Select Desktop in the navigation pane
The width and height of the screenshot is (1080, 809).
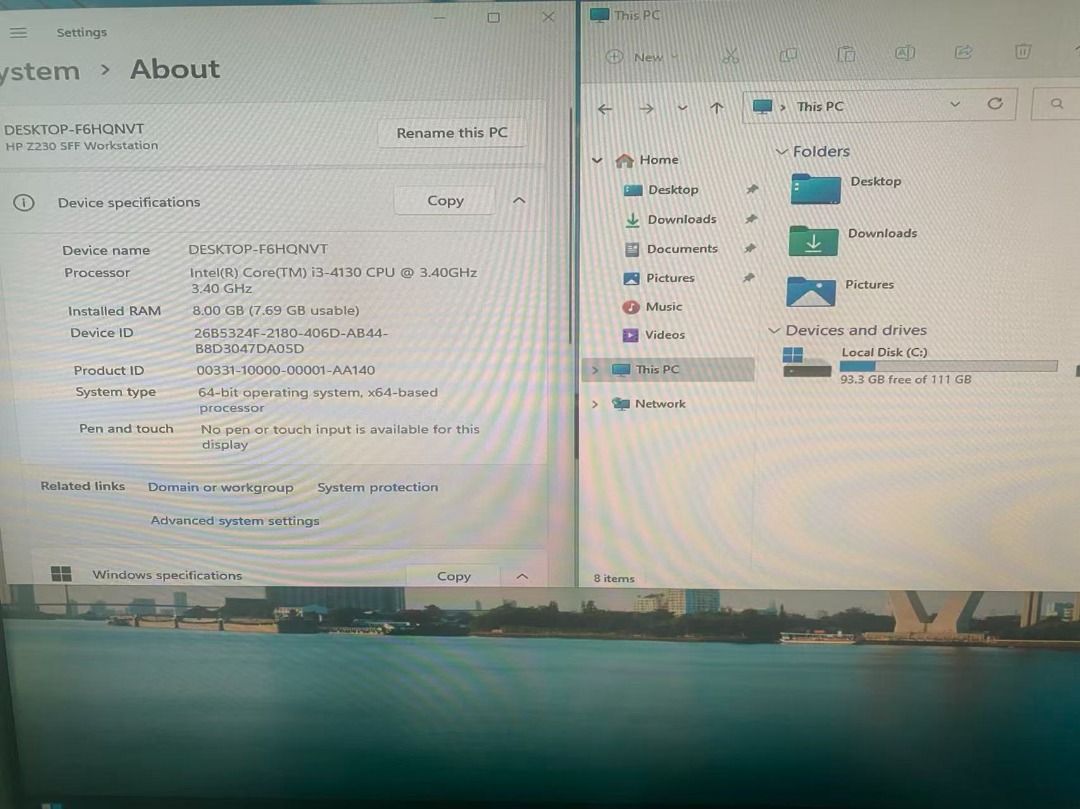click(x=661, y=189)
